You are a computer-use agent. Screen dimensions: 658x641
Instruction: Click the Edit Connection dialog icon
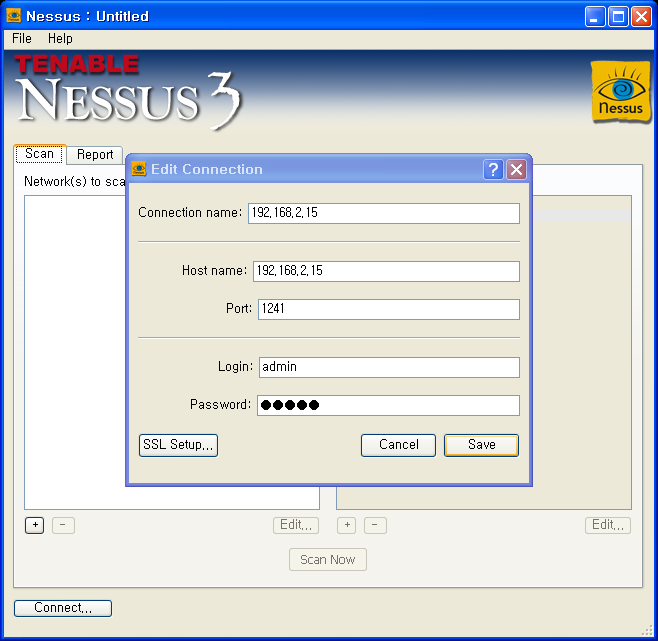pos(139,169)
